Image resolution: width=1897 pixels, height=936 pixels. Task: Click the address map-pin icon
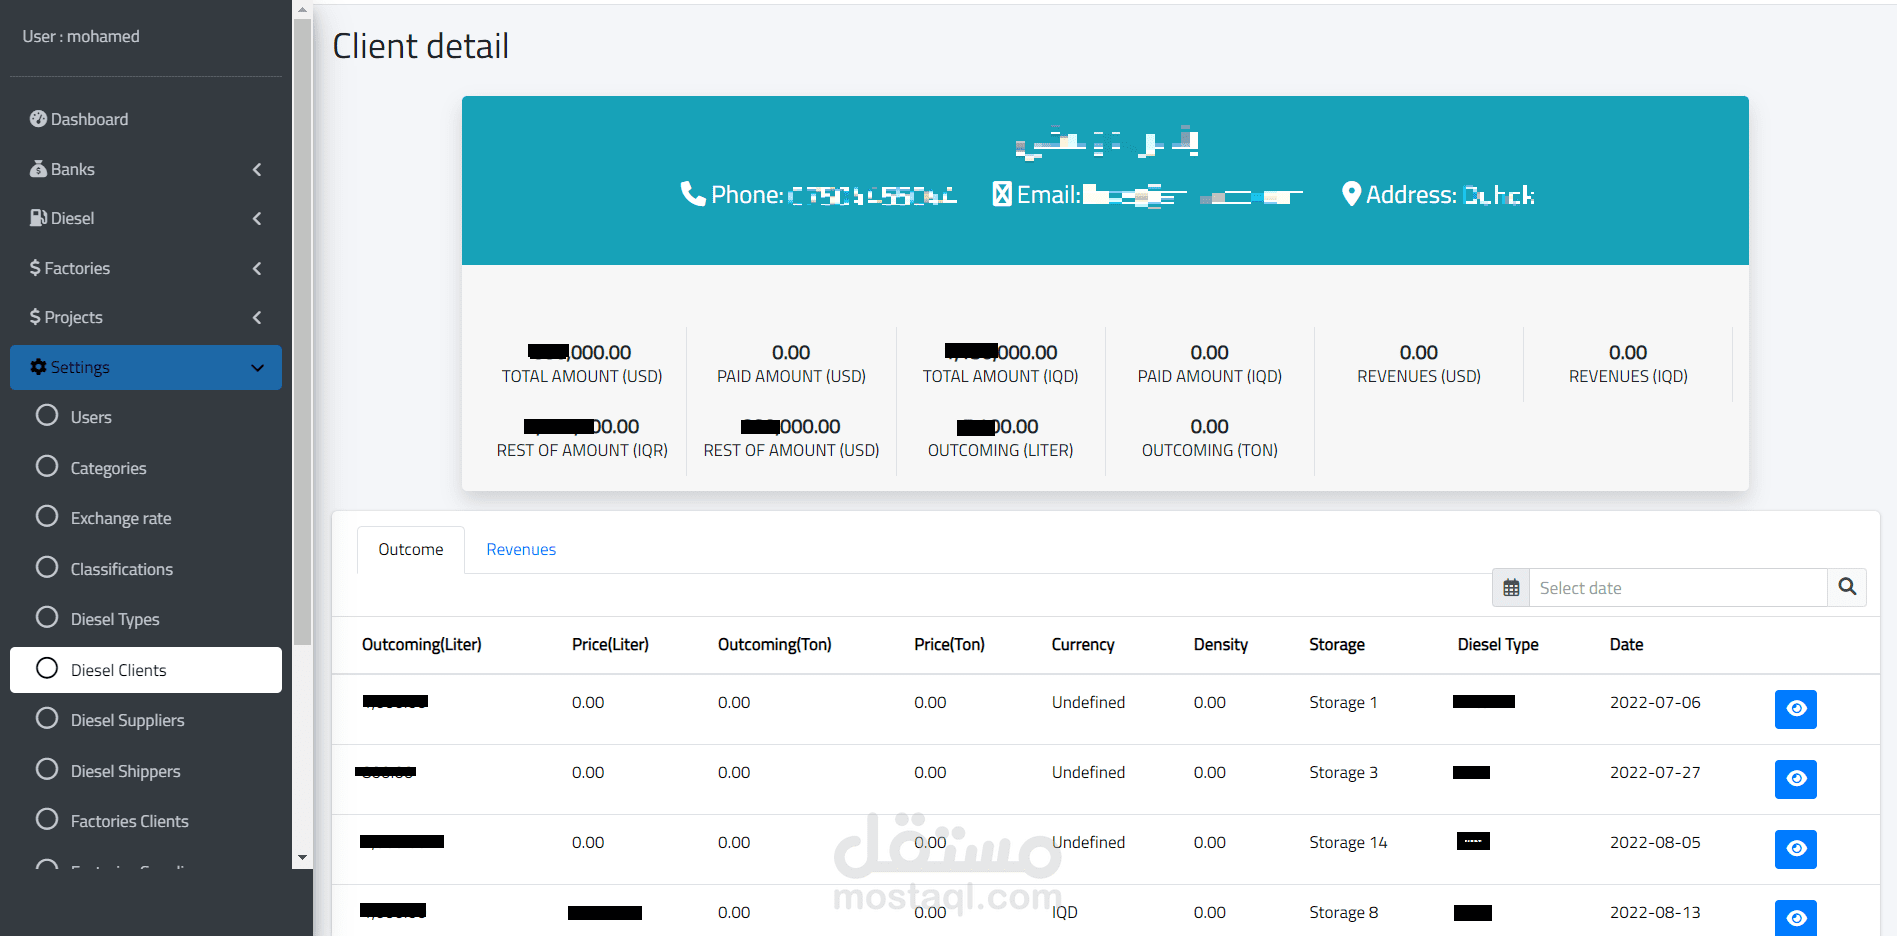[1351, 194]
